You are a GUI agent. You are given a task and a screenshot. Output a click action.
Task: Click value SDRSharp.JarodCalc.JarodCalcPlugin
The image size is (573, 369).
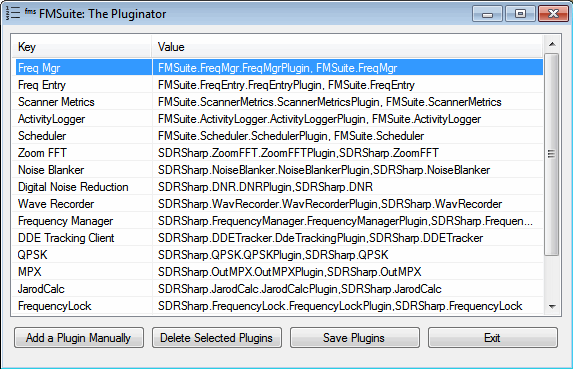point(299,289)
